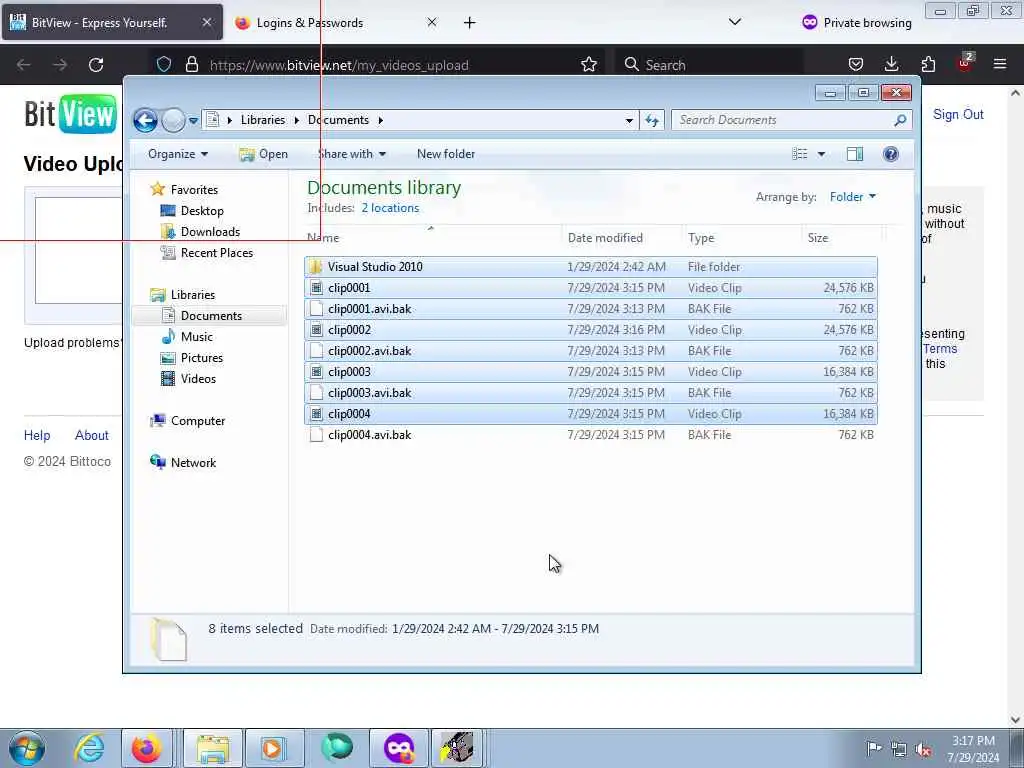The image size is (1024, 768).
Task: Open the Firefox Extensions puzzle icon
Action: click(928, 64)
